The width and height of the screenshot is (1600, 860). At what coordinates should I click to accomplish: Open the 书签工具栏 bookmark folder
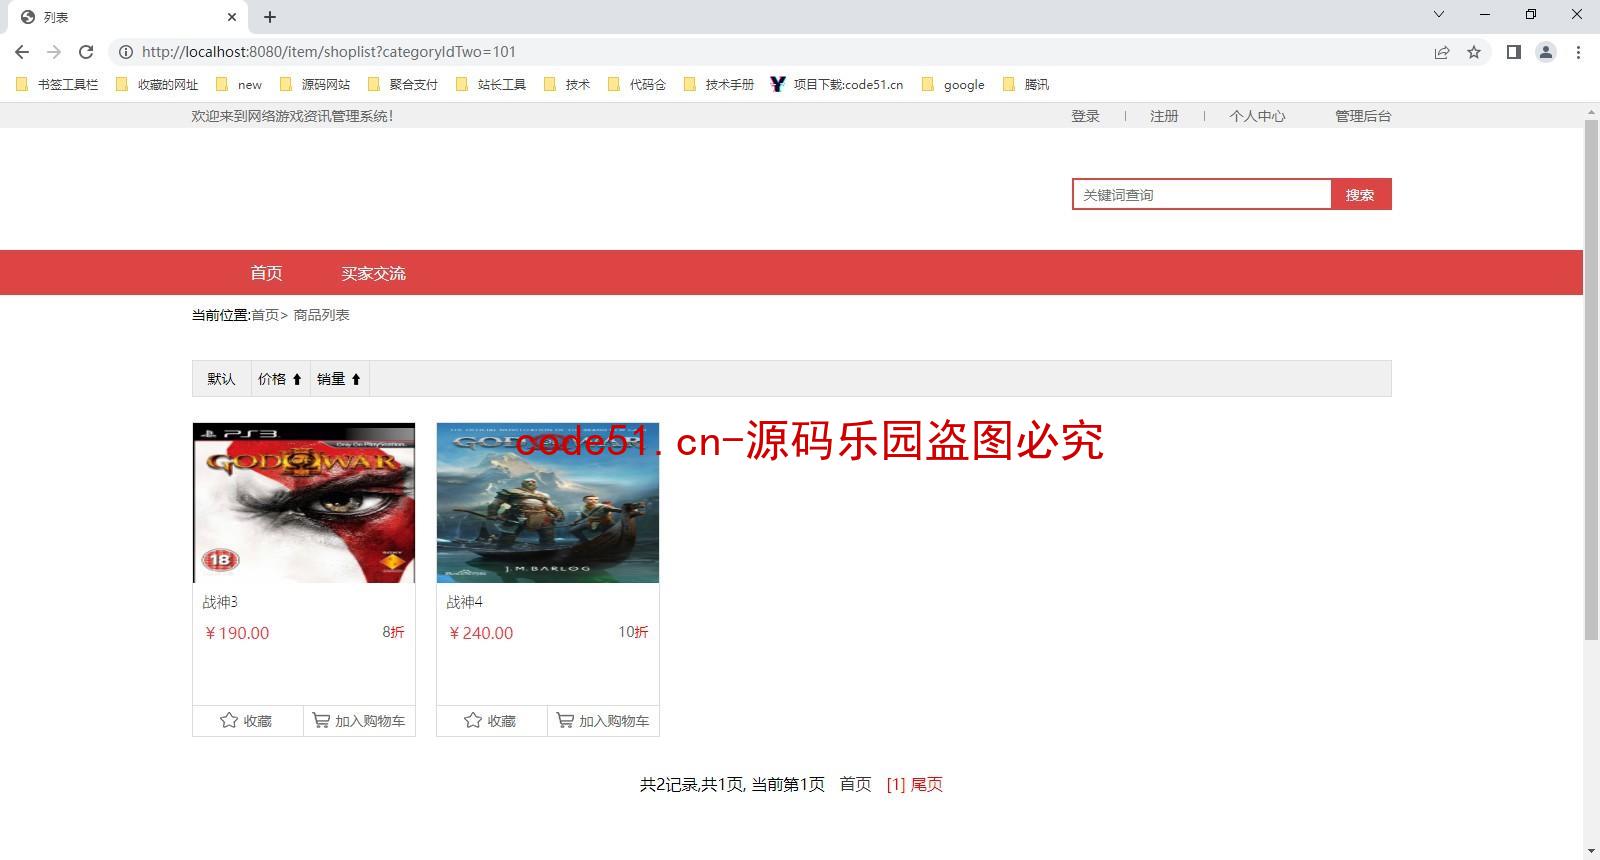click(x=57, y=85)
